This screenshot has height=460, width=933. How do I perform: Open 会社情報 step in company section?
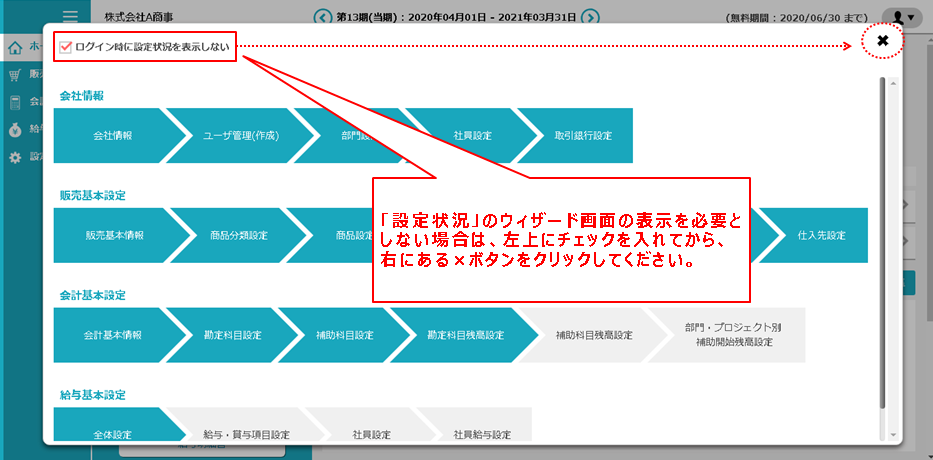113,136
